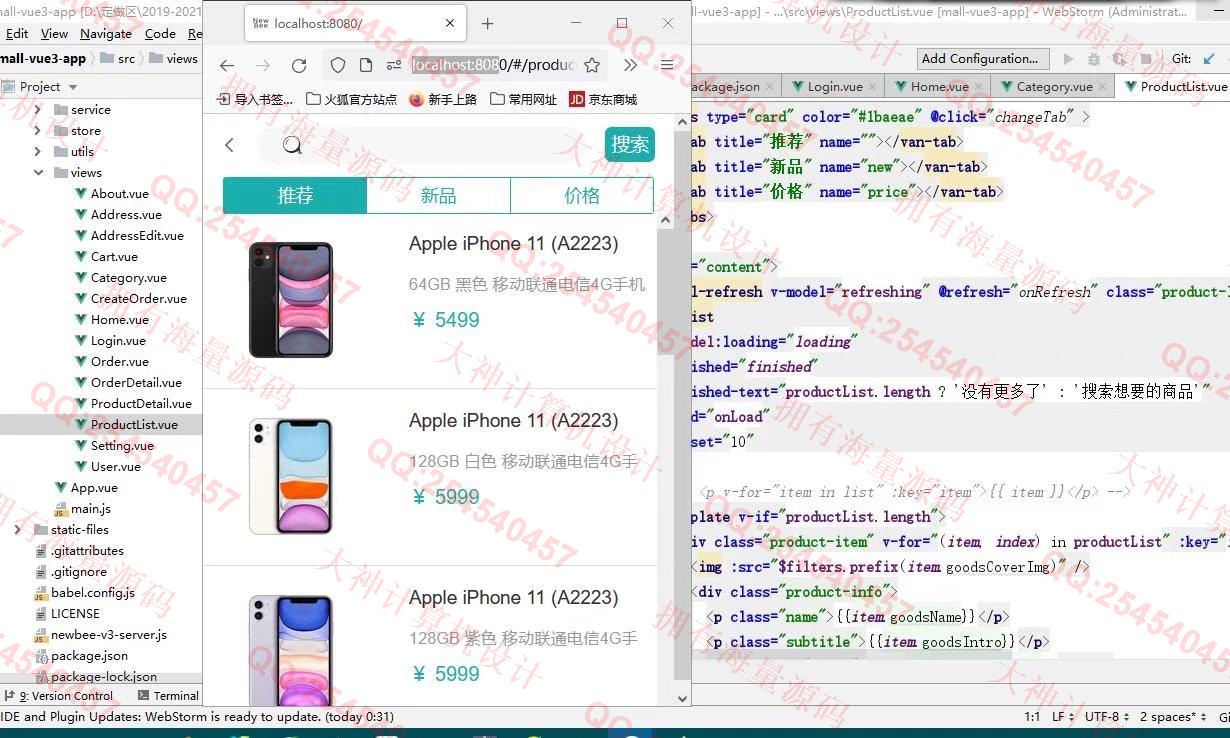The image size is (1230, 738).
Task: Click the shield tracking protection icon
Action: click(x=338, y=65)
